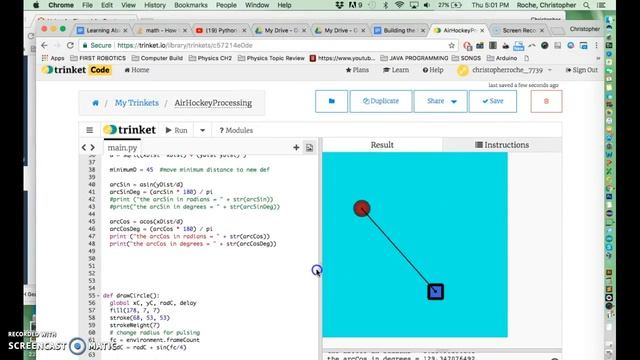This screenshot has width=640, height=360.
Task: Open Chrome three-dot menu
Action: coord(596,45)
